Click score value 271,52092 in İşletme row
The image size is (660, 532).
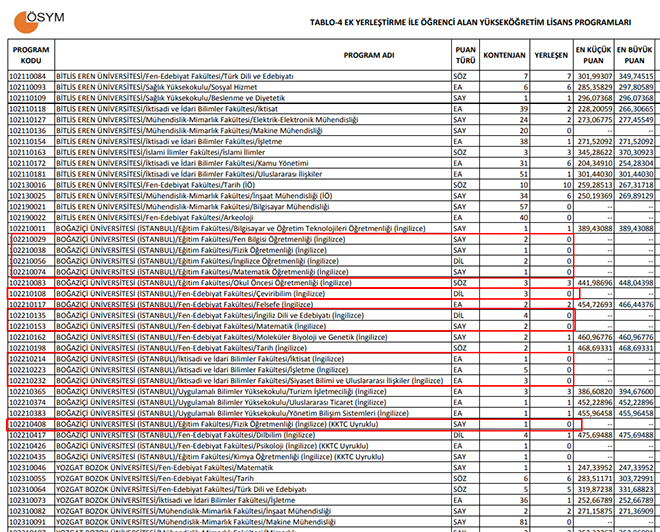tap(595, 141)
